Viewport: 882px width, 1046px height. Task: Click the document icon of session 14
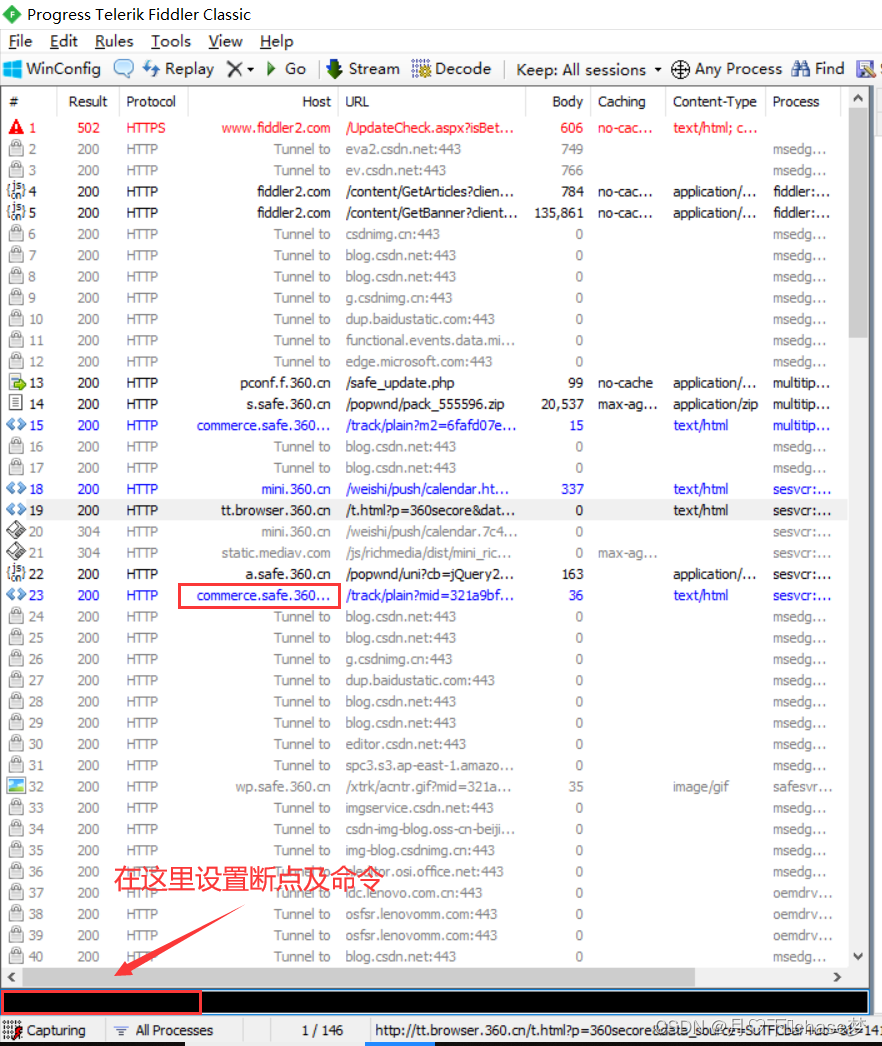point(16,403)
